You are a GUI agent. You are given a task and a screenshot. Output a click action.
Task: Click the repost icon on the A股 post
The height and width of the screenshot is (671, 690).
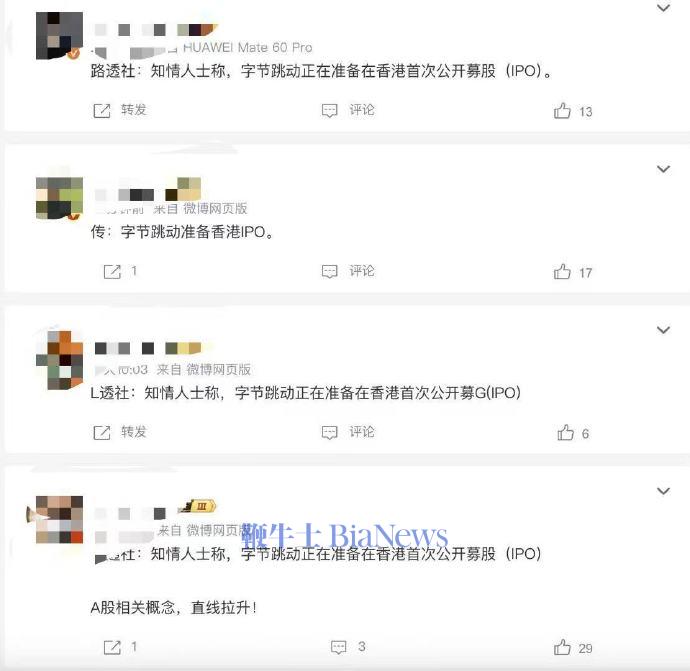112,647
